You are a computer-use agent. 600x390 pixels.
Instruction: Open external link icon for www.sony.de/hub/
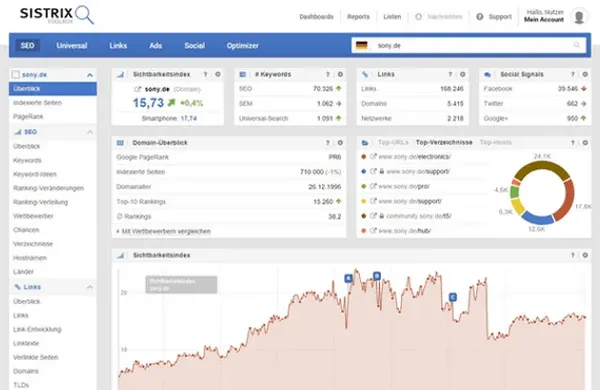click(x=373, y=231)
